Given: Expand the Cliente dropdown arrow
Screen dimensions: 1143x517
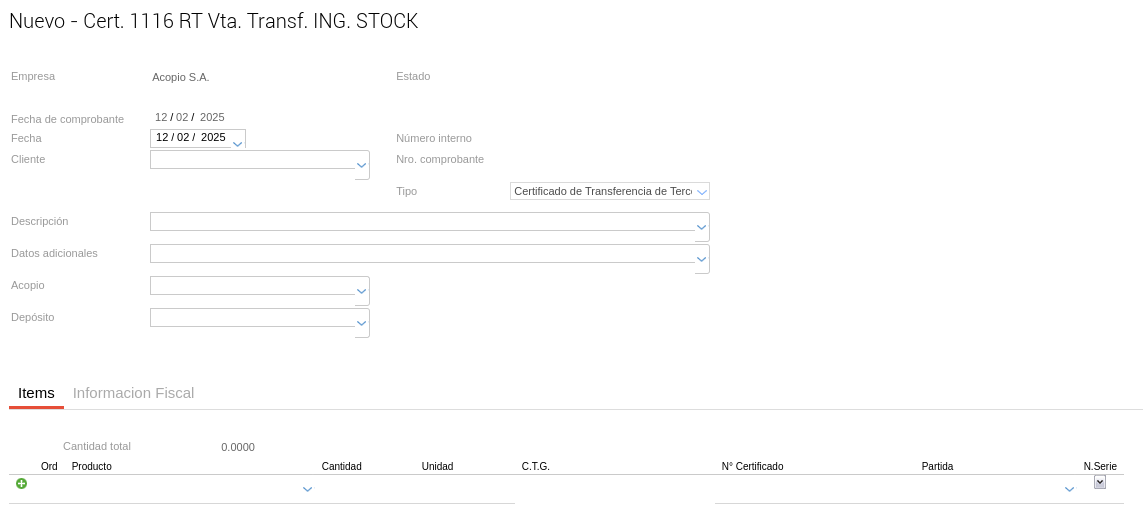Looking at the screenshot, I should point(362,166).
